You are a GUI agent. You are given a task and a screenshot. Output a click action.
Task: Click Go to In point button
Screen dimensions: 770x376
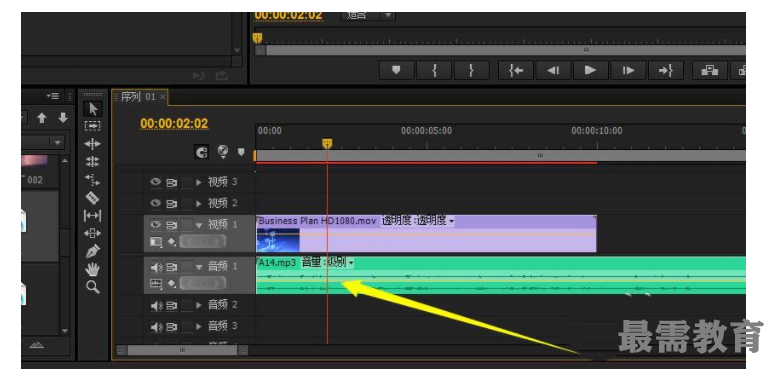coord(516,70)
